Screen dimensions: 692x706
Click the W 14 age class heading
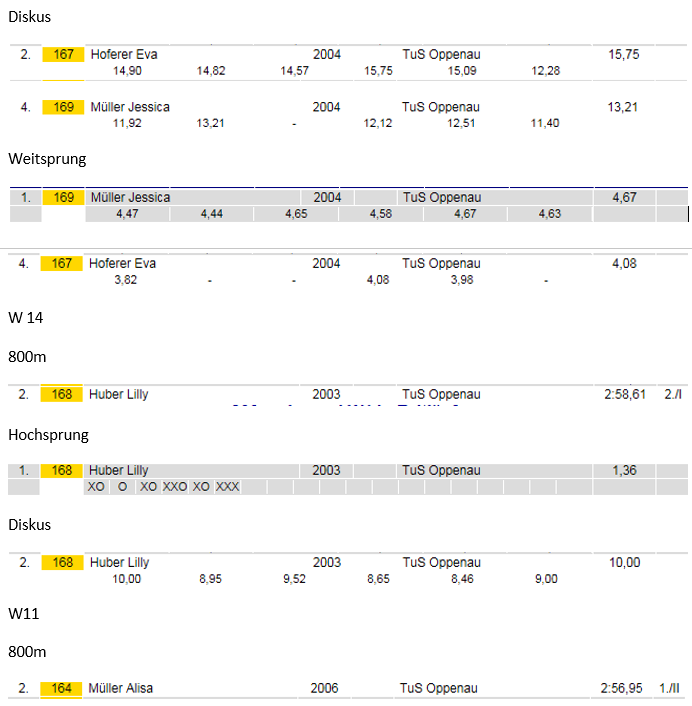(26, 318)
